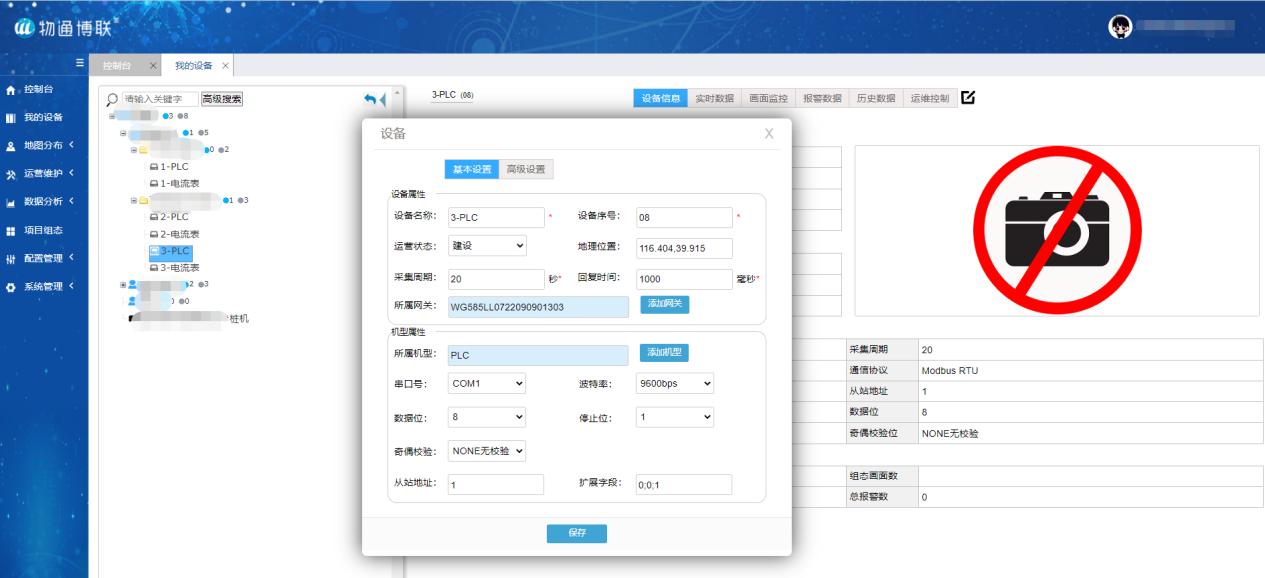Click the 添加网关 button
Image resolution: width=1265 pixels, height=578 pixels.
coord(664,305)
